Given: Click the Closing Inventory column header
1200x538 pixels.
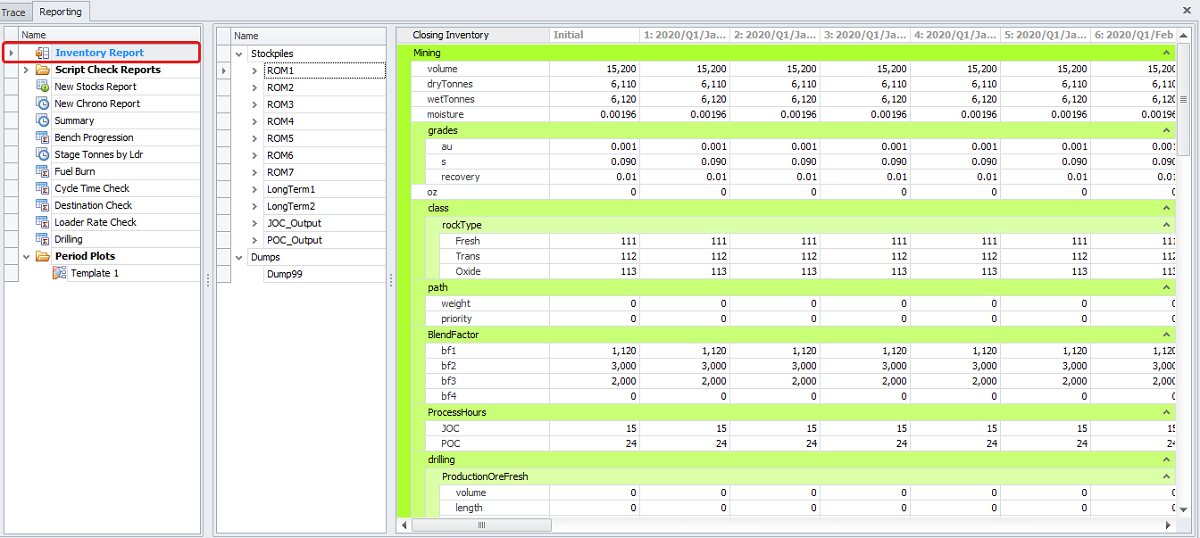Looking at the screenshot, I should click(x=451, y=35).
